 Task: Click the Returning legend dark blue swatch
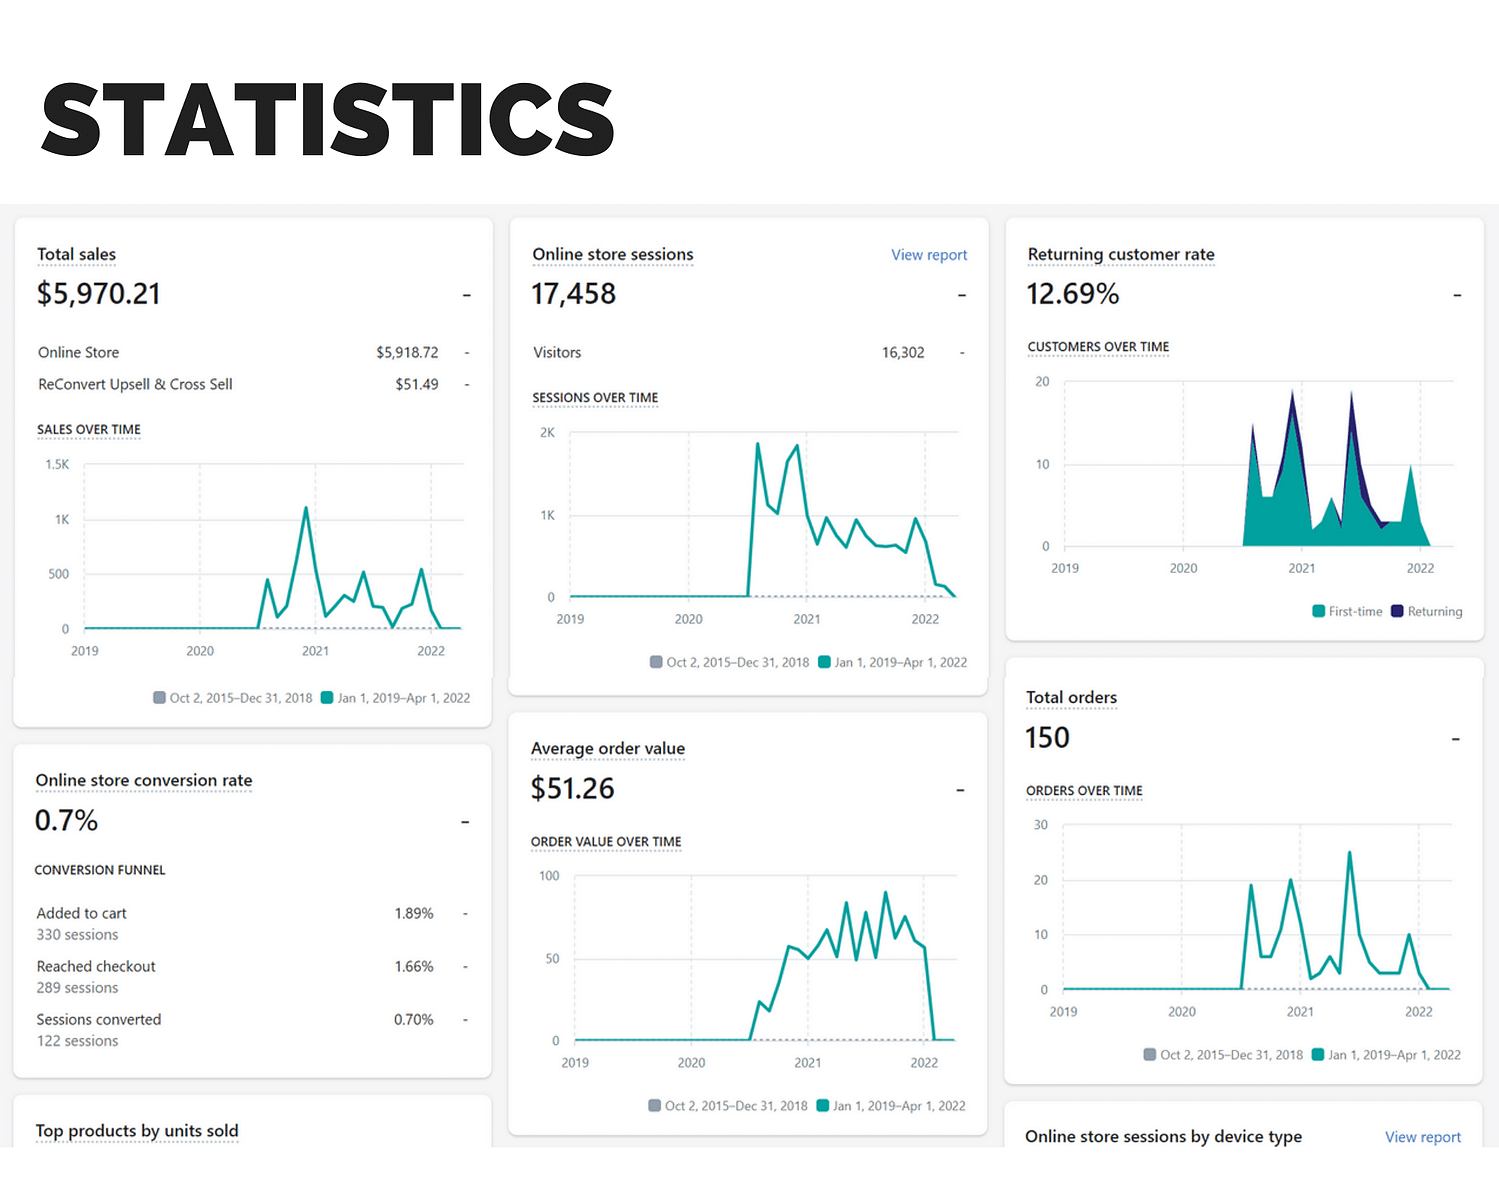(x=1397, y=611)
